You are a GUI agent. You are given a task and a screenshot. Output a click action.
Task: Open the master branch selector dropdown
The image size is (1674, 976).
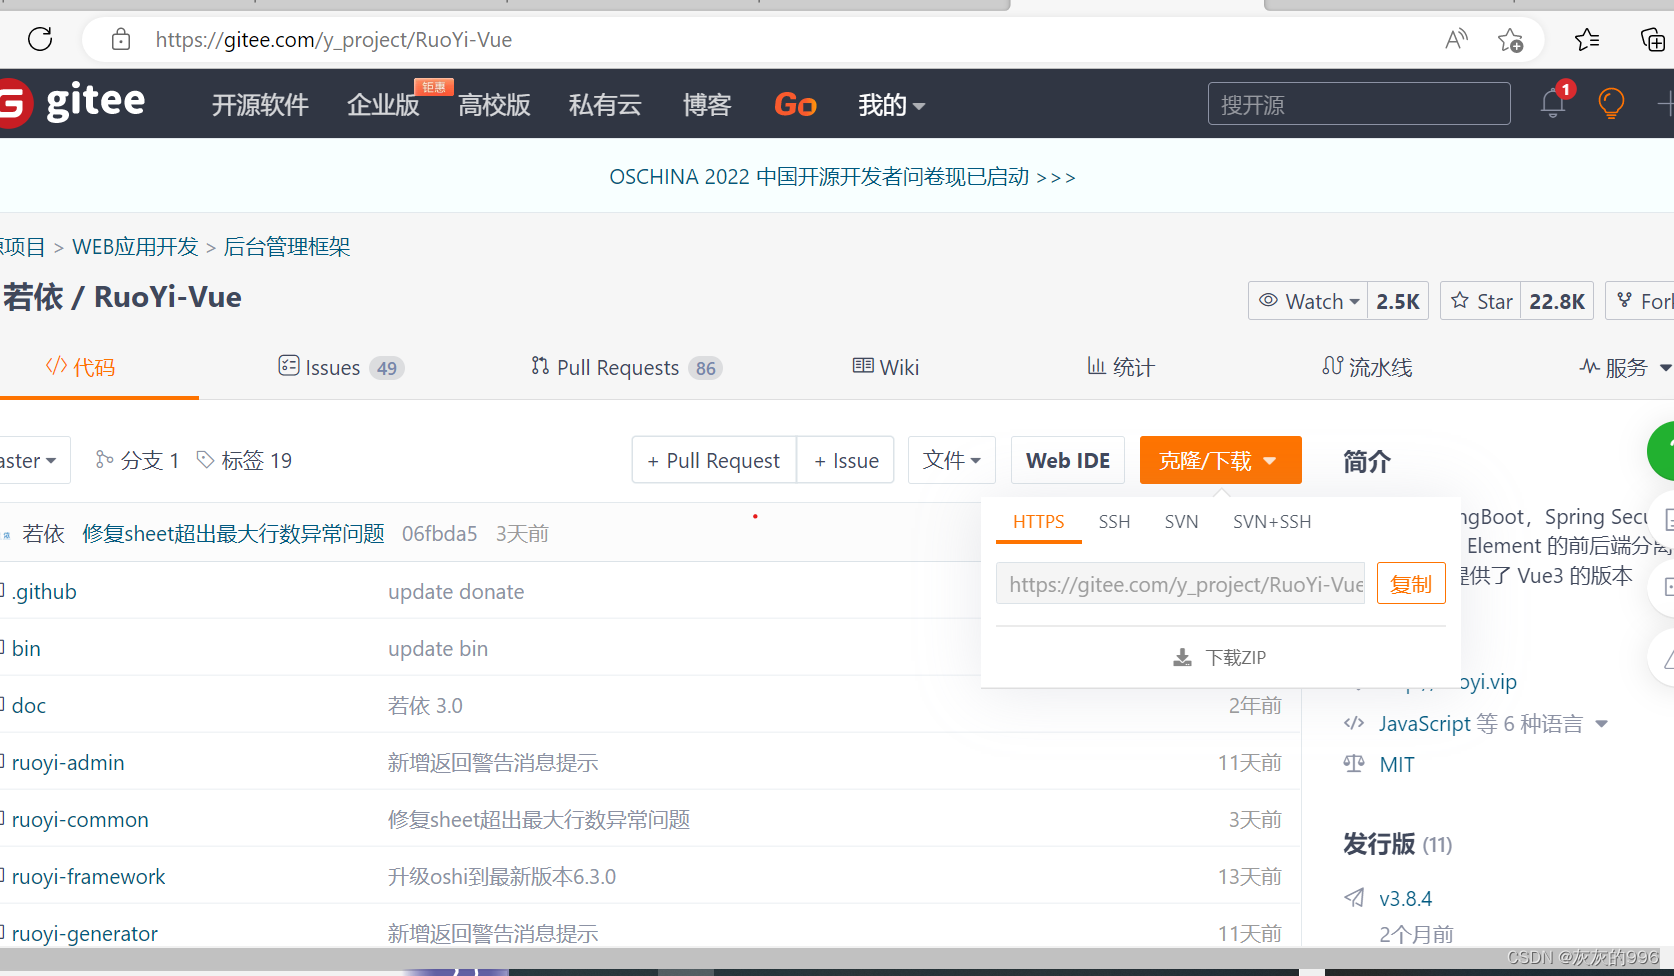tap(35, 460)
